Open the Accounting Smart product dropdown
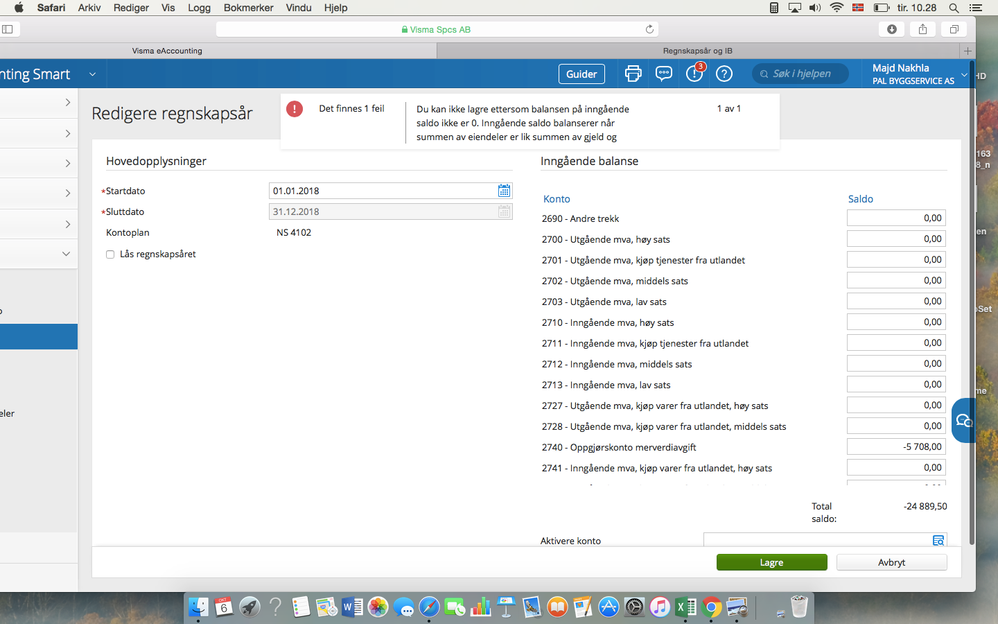998x624 pixels. click(x=92, y=74)
